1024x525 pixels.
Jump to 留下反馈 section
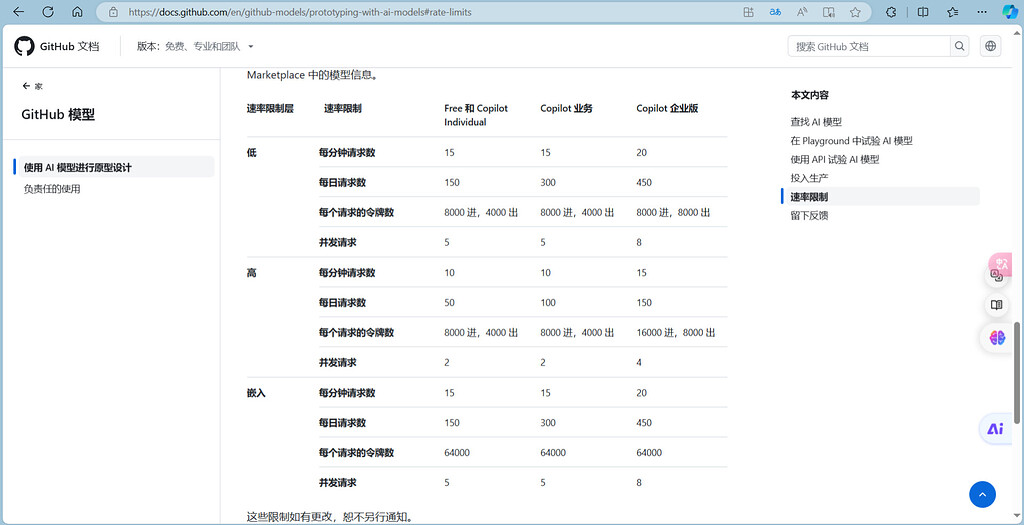coord(809,215)
